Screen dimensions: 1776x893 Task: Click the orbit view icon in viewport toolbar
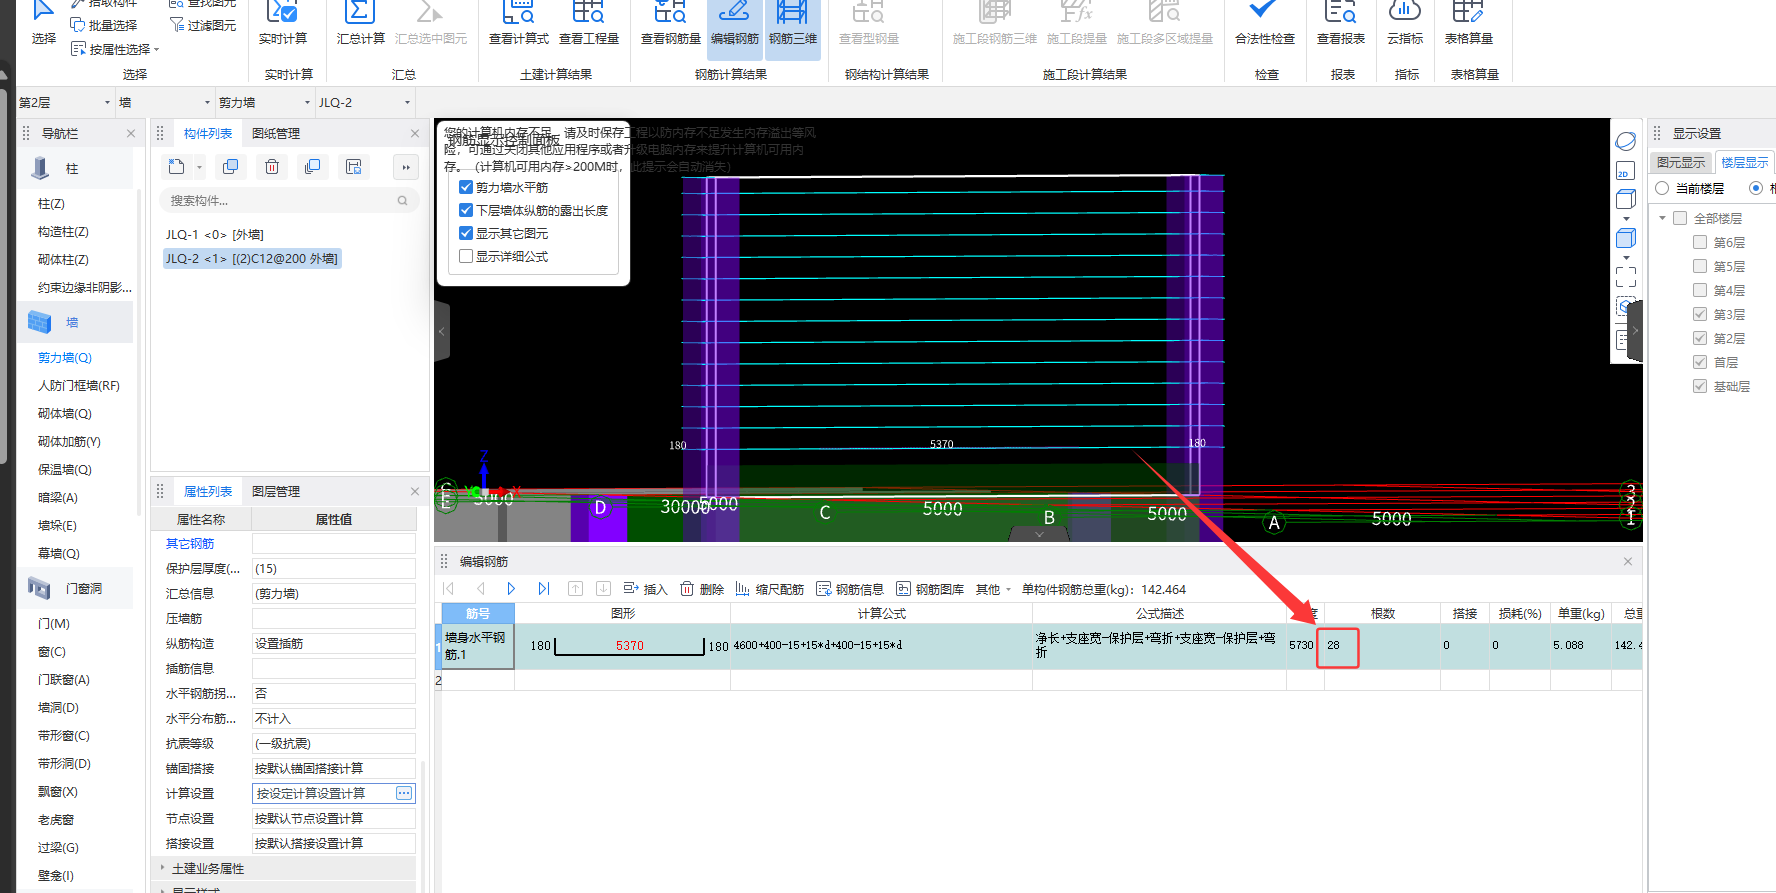coord(1626,141)
